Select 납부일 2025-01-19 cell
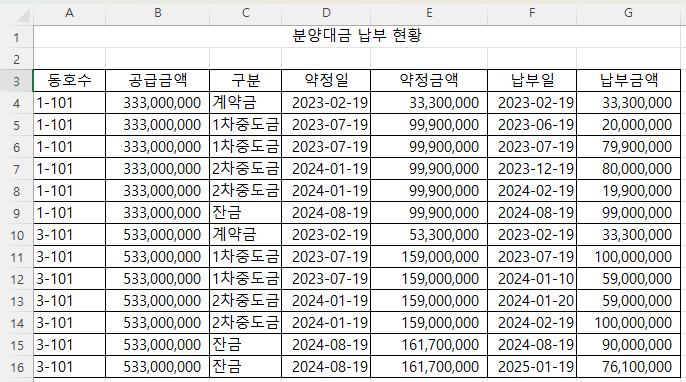Viewport: 686px width, 382px height. 532,367
